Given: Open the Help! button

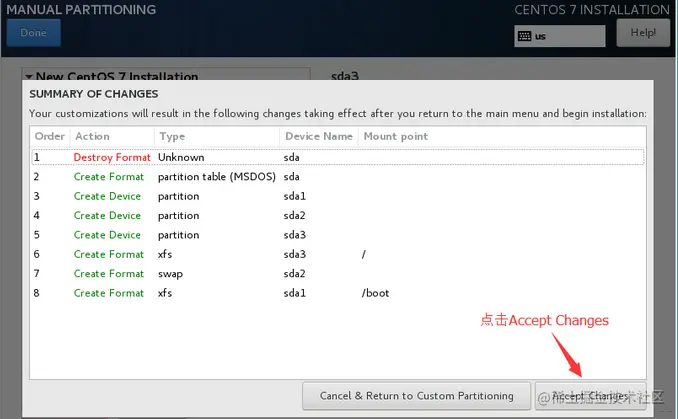Looking at the screenshot, I should [x=643, y=33].
